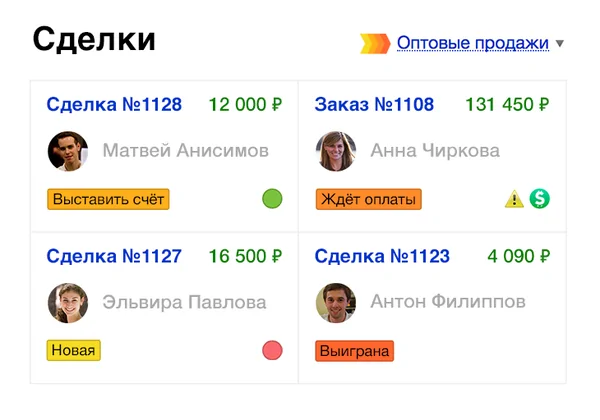The image size is (600, 420).
Task: Click the orange pipeline arrows icon
Action: point(374,43)
